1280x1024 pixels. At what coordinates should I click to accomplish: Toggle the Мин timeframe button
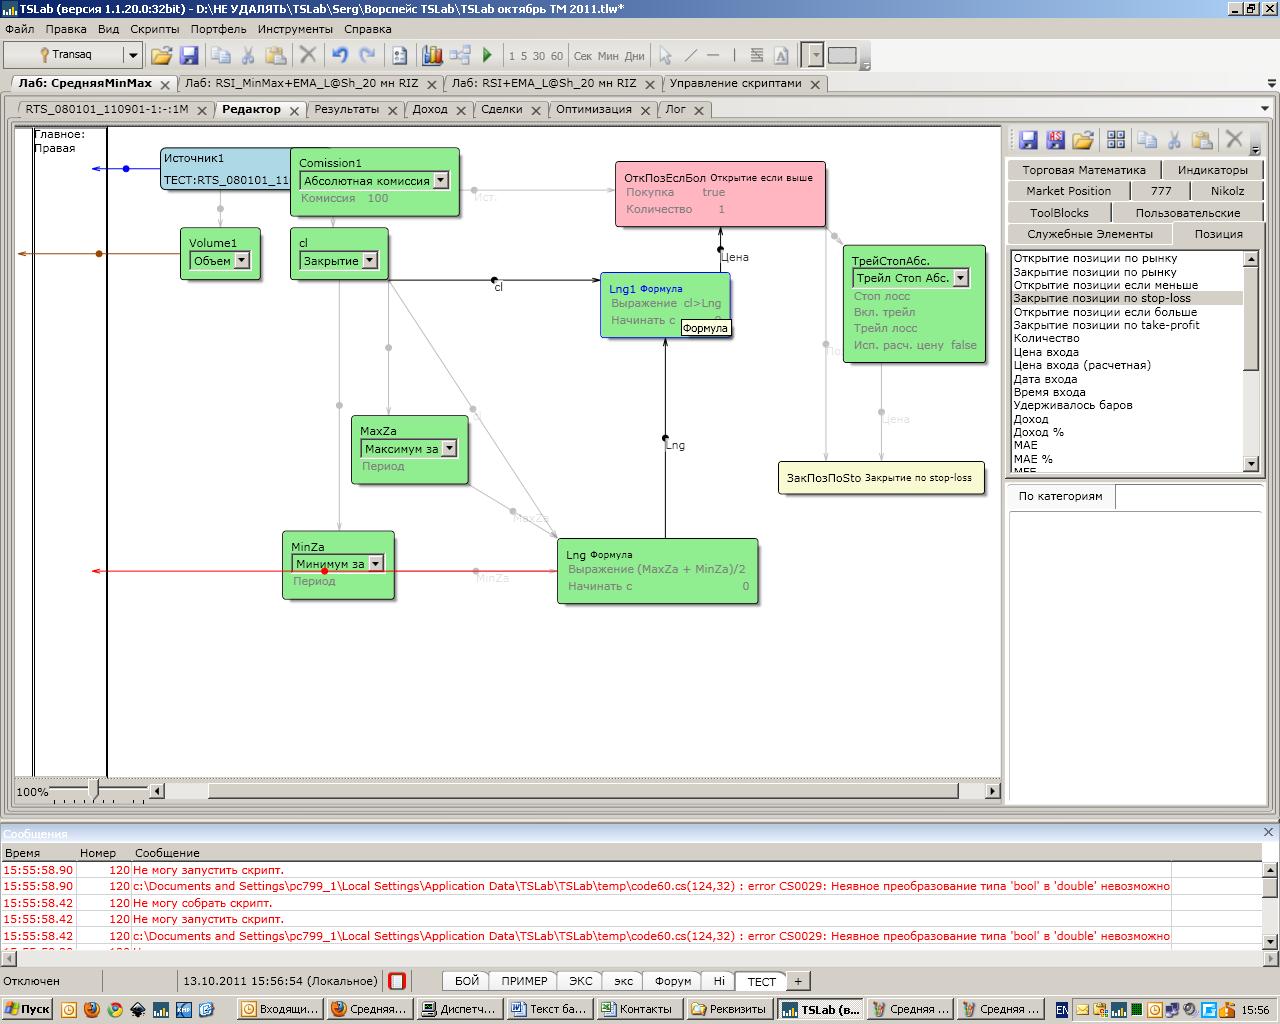[x=608, y=56]
